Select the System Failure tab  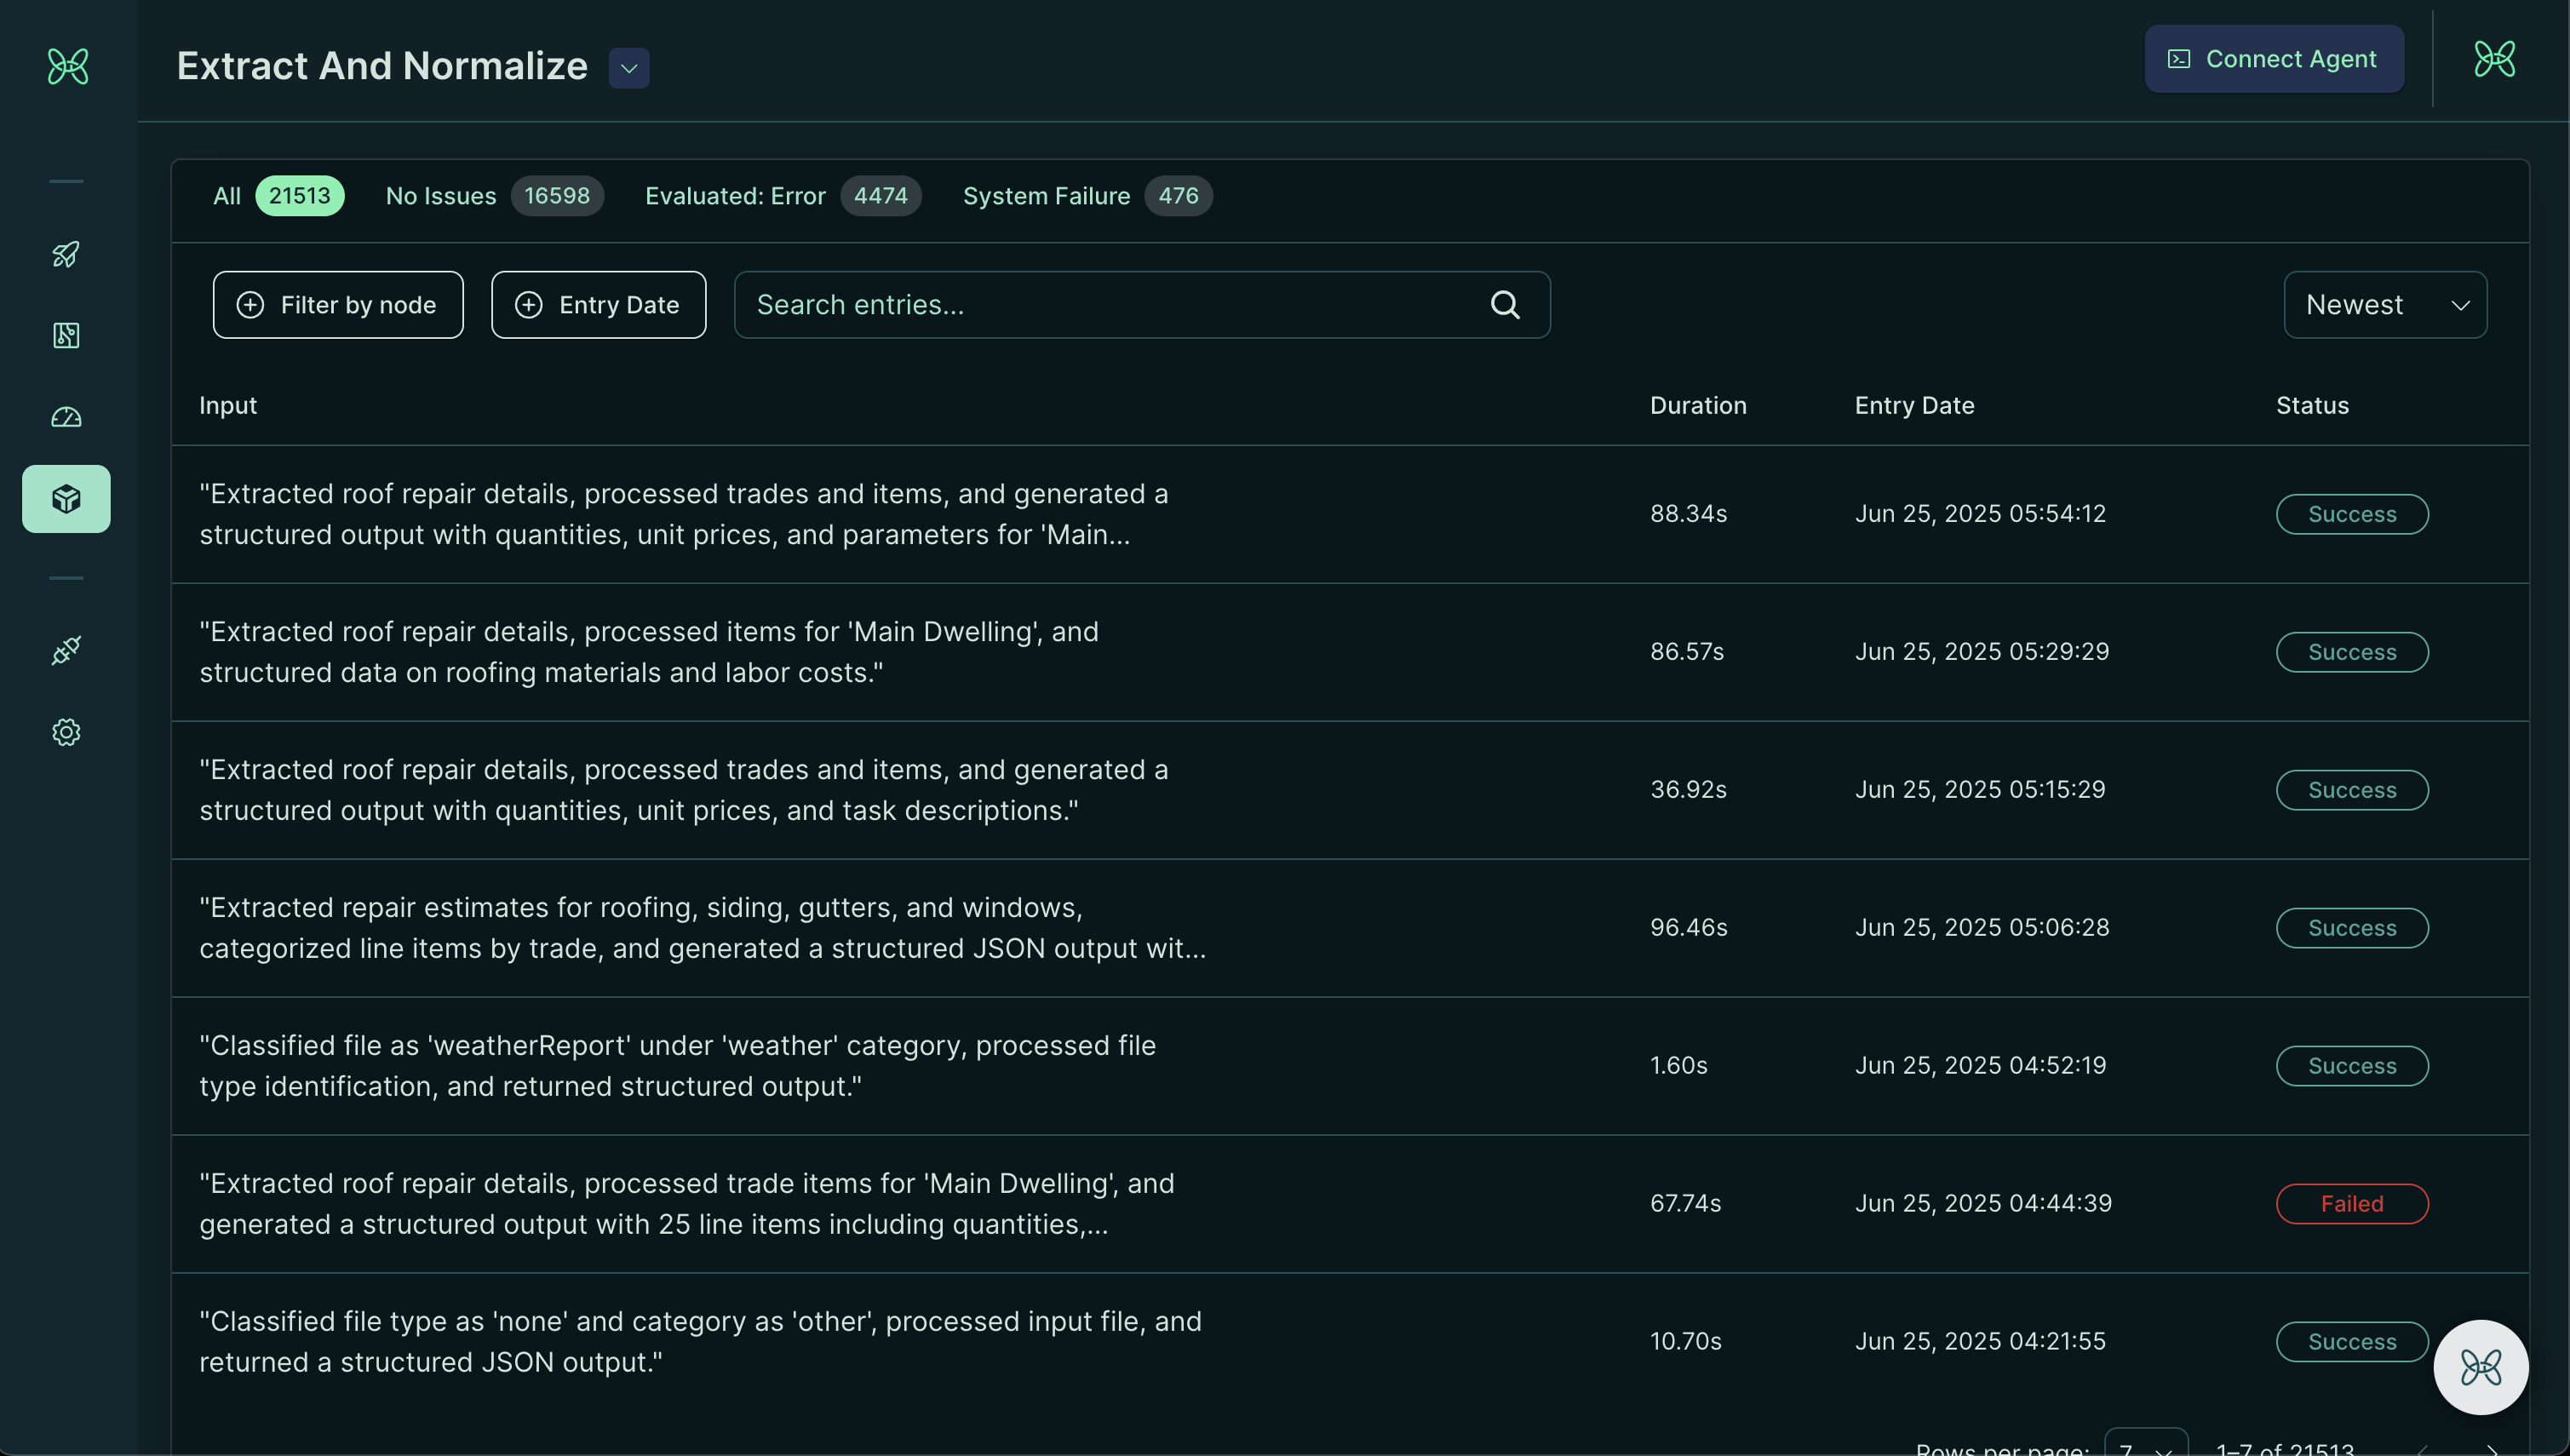1087,196
